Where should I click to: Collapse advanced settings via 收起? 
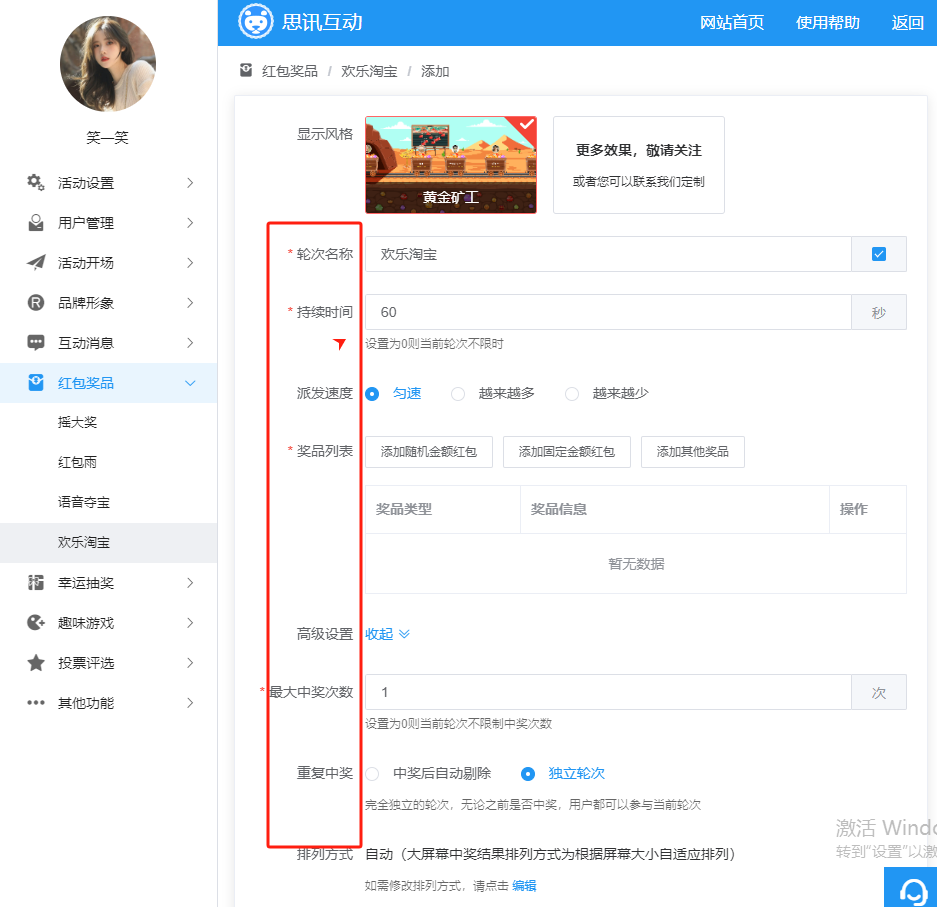tap(387, 634)
